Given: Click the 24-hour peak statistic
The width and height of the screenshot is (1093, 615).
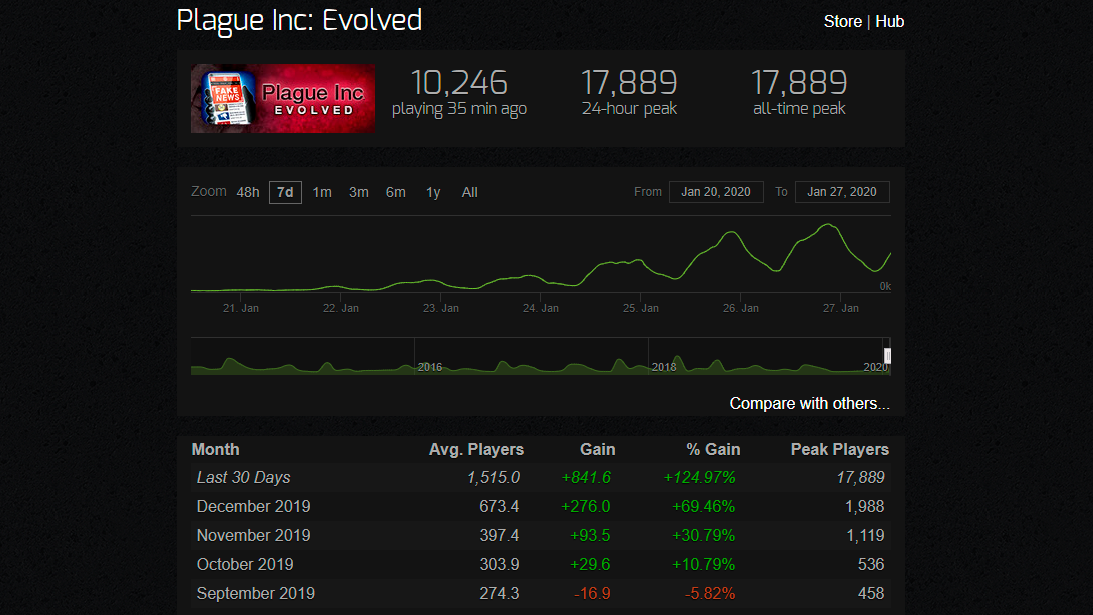Looking at the screenshot, I should pos(629,92).
